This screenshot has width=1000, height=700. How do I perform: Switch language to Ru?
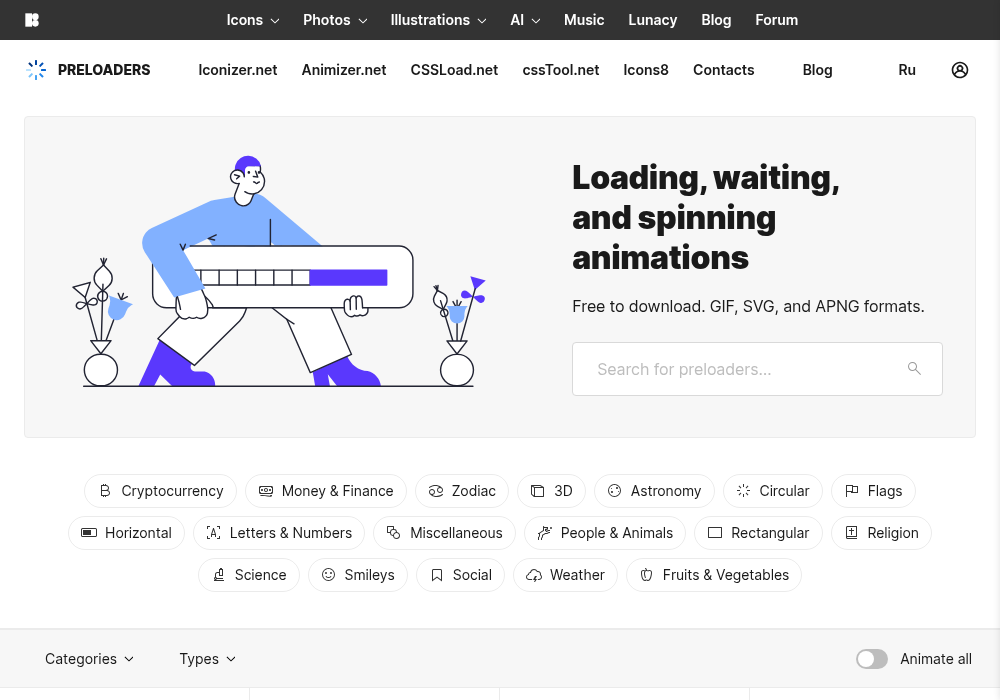[906, 70]
